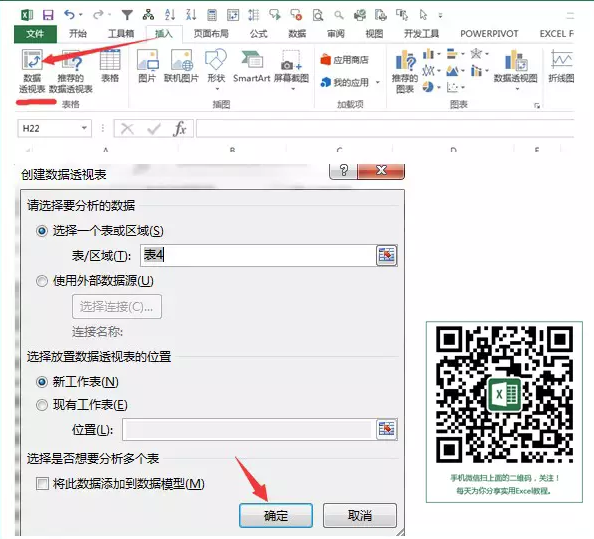This screenshot has width=594, height=539.
Task: Click the 取消 button
Action: click(360, 515)
